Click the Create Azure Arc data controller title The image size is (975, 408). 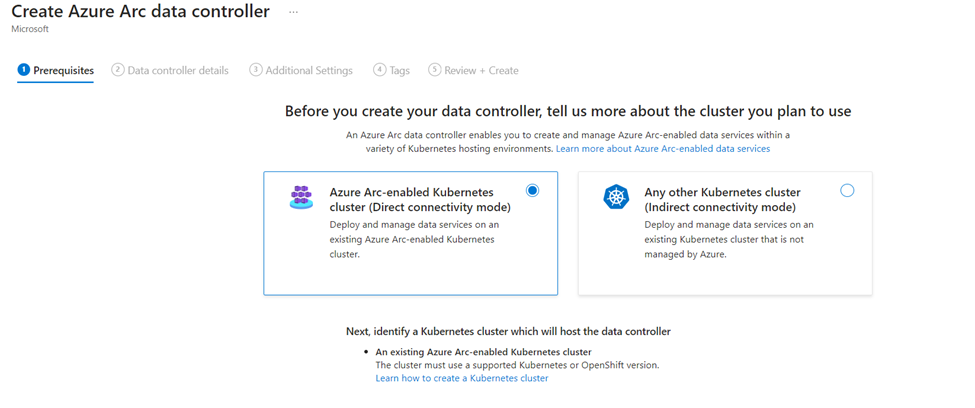(x=141, y=12)
